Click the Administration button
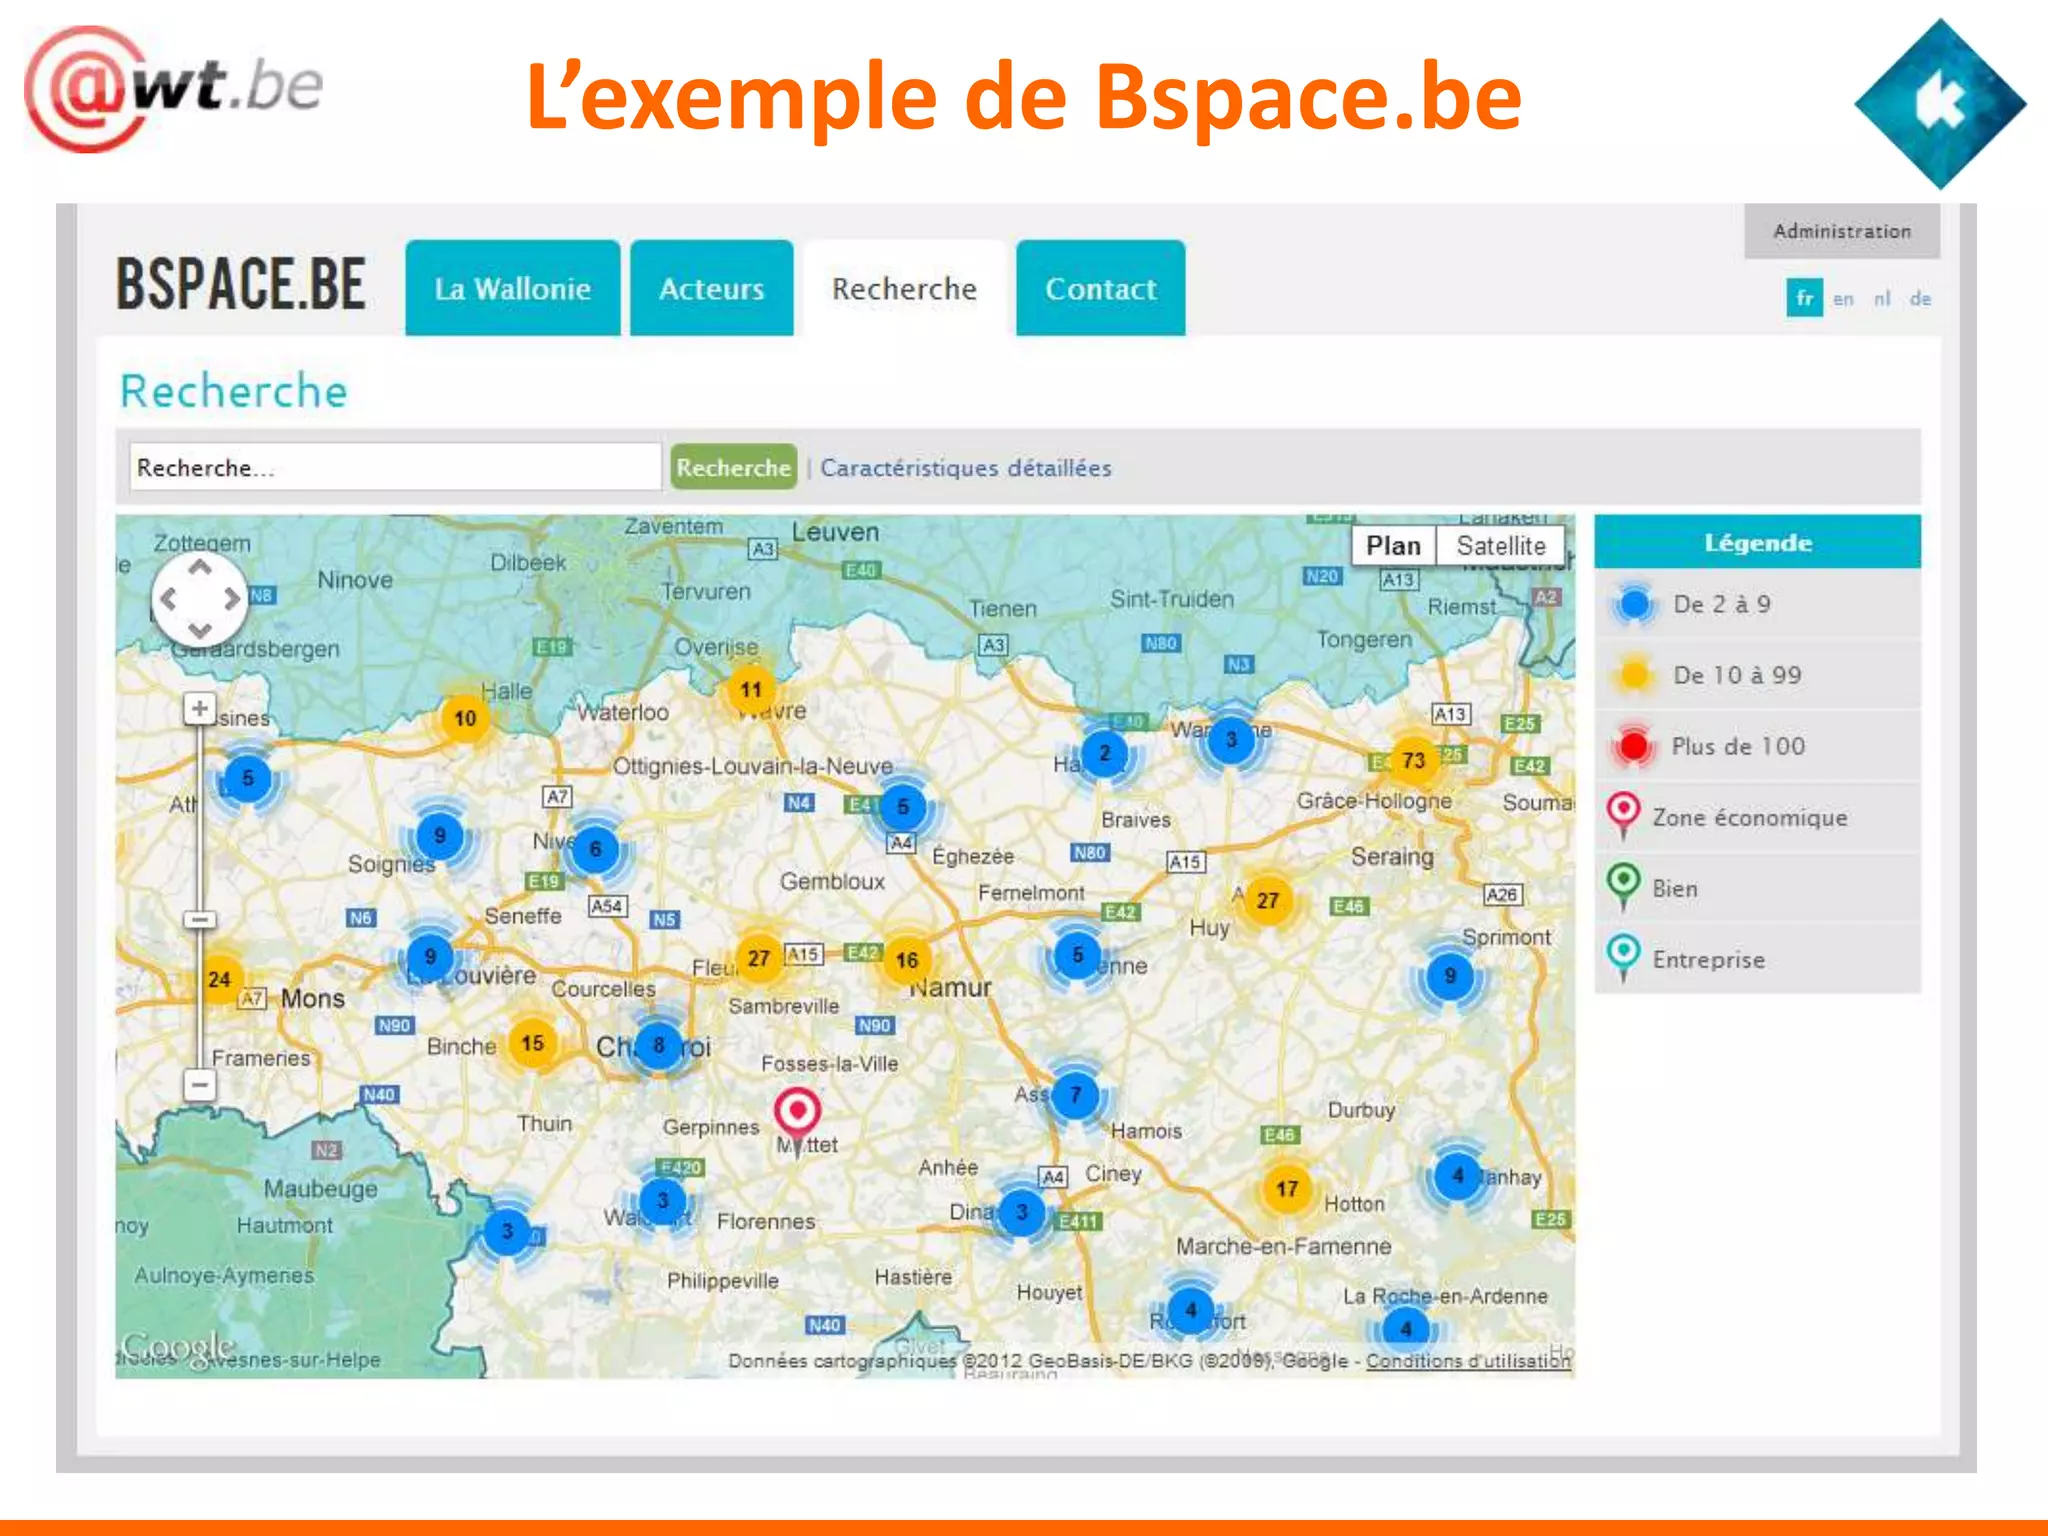The height and width of the screenshot is (1536, 2048). pos(1842,231)
